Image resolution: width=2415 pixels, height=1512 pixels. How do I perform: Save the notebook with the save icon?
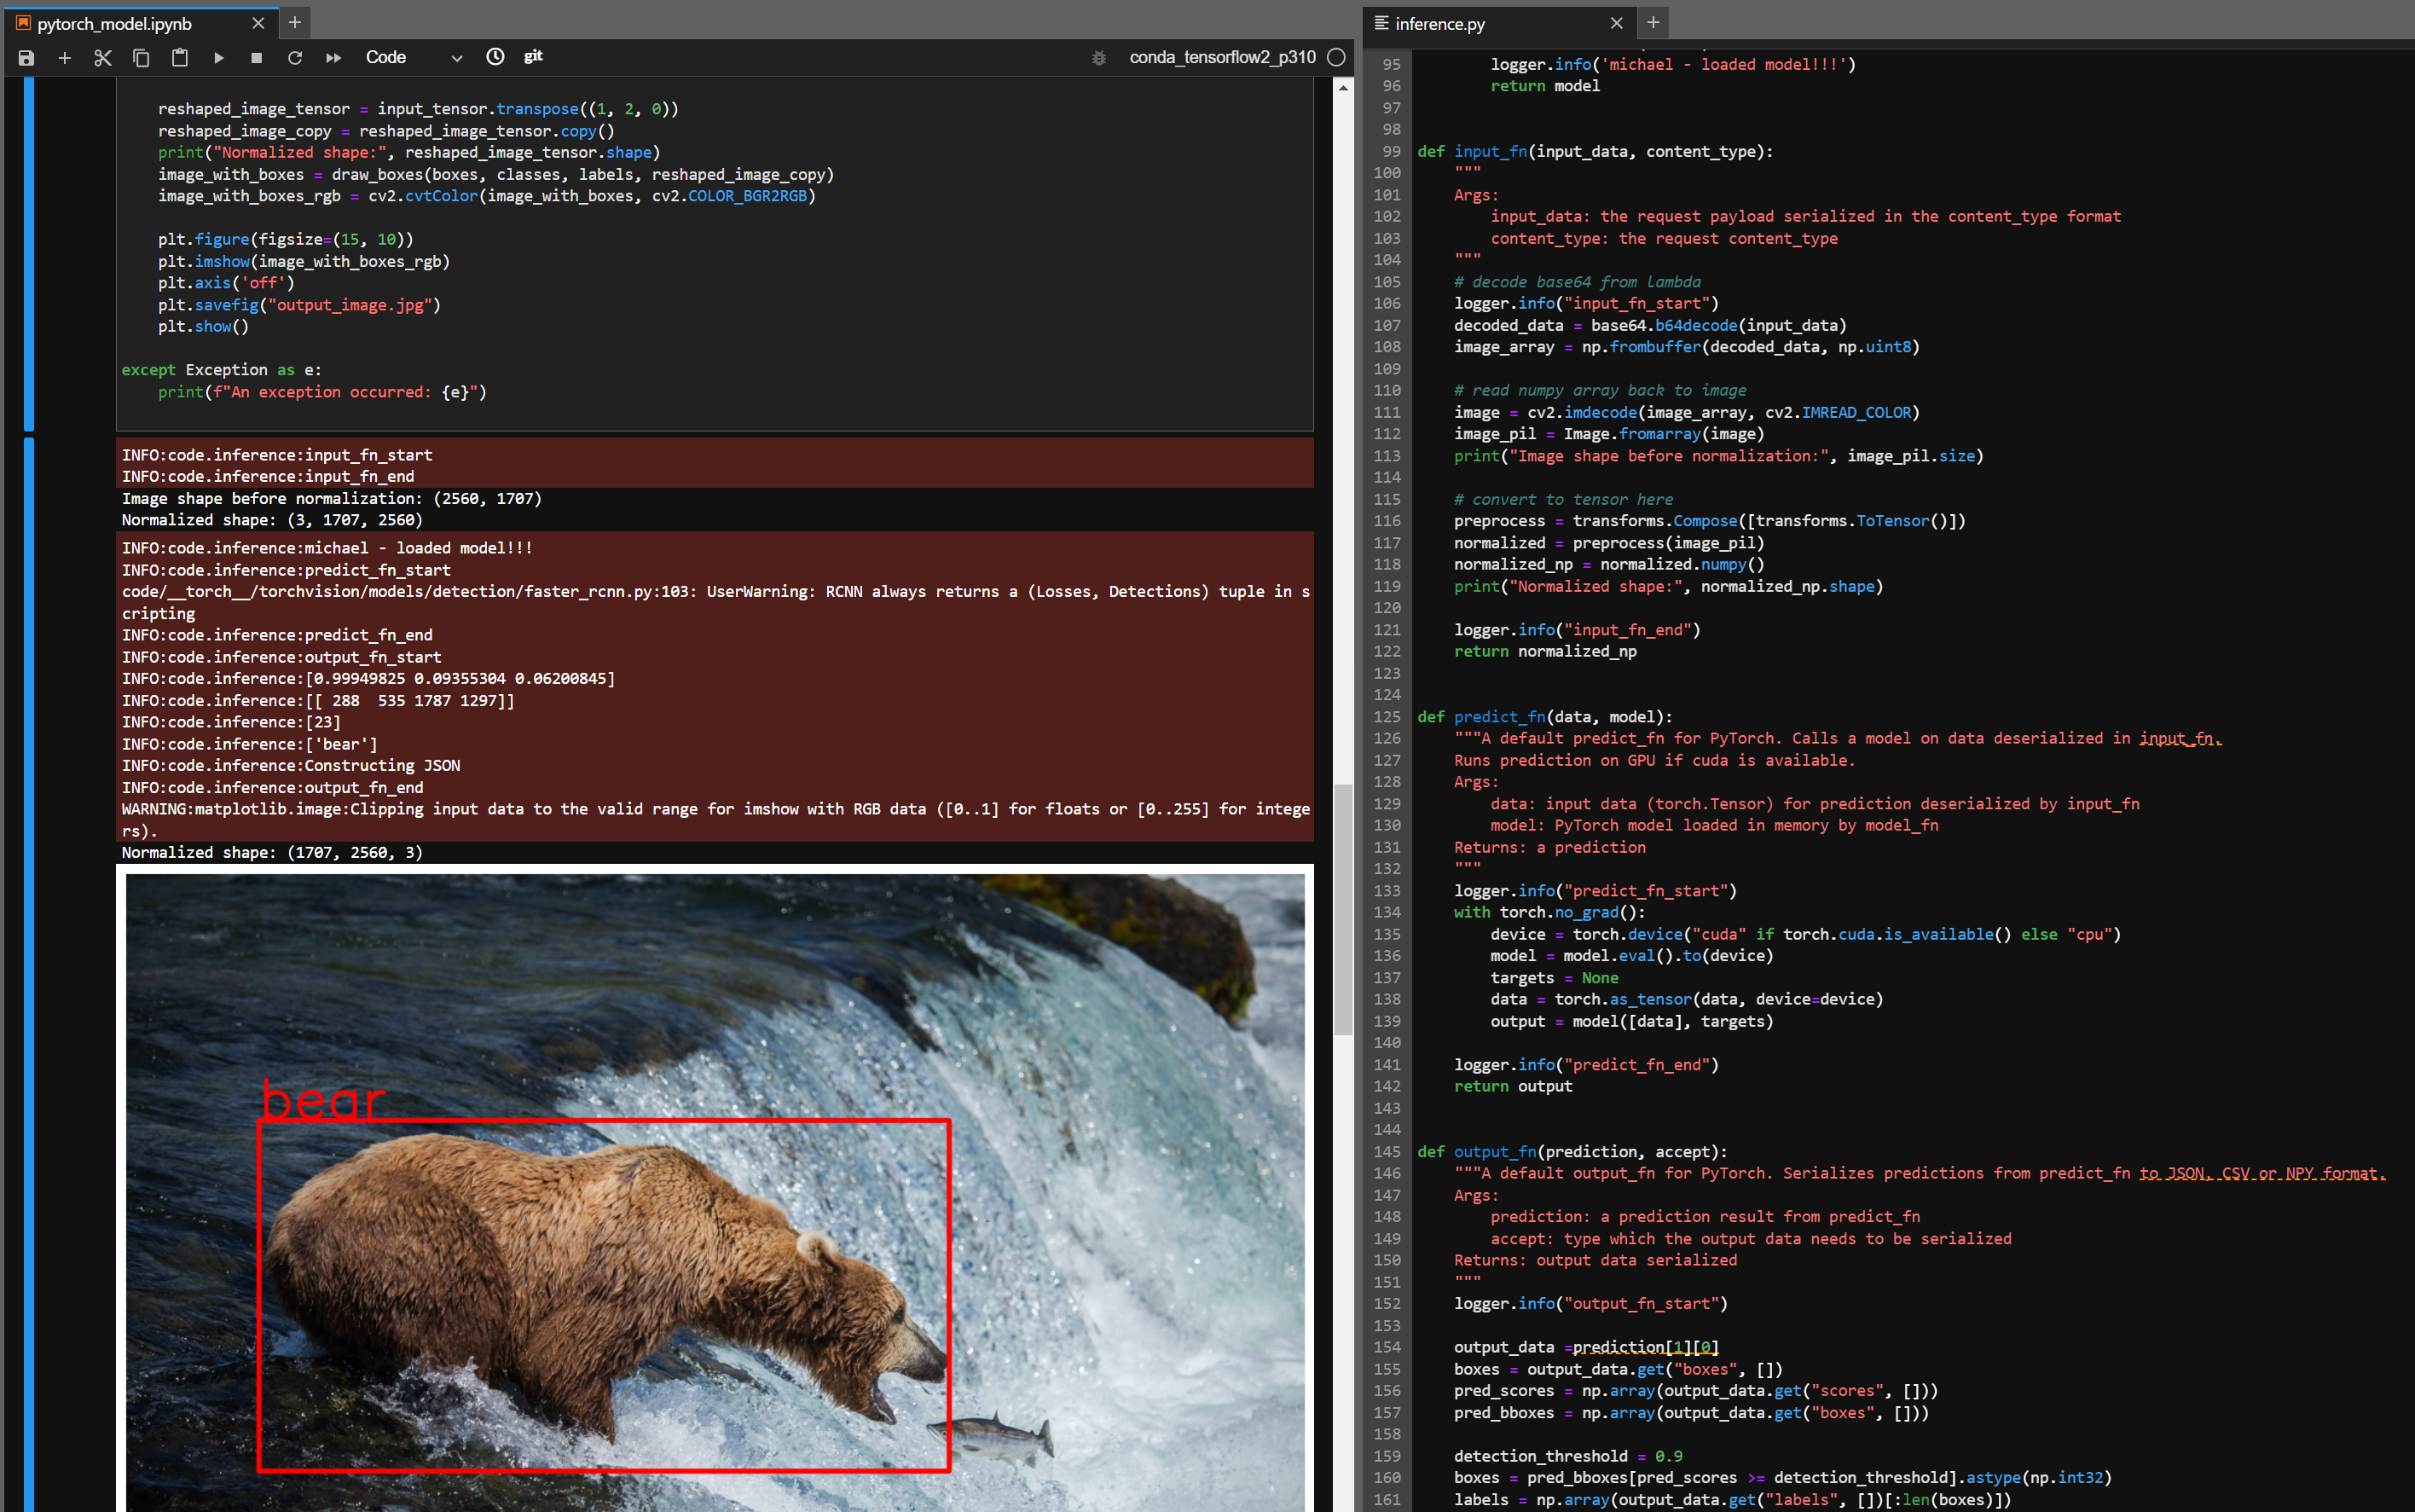click(26, 58)
